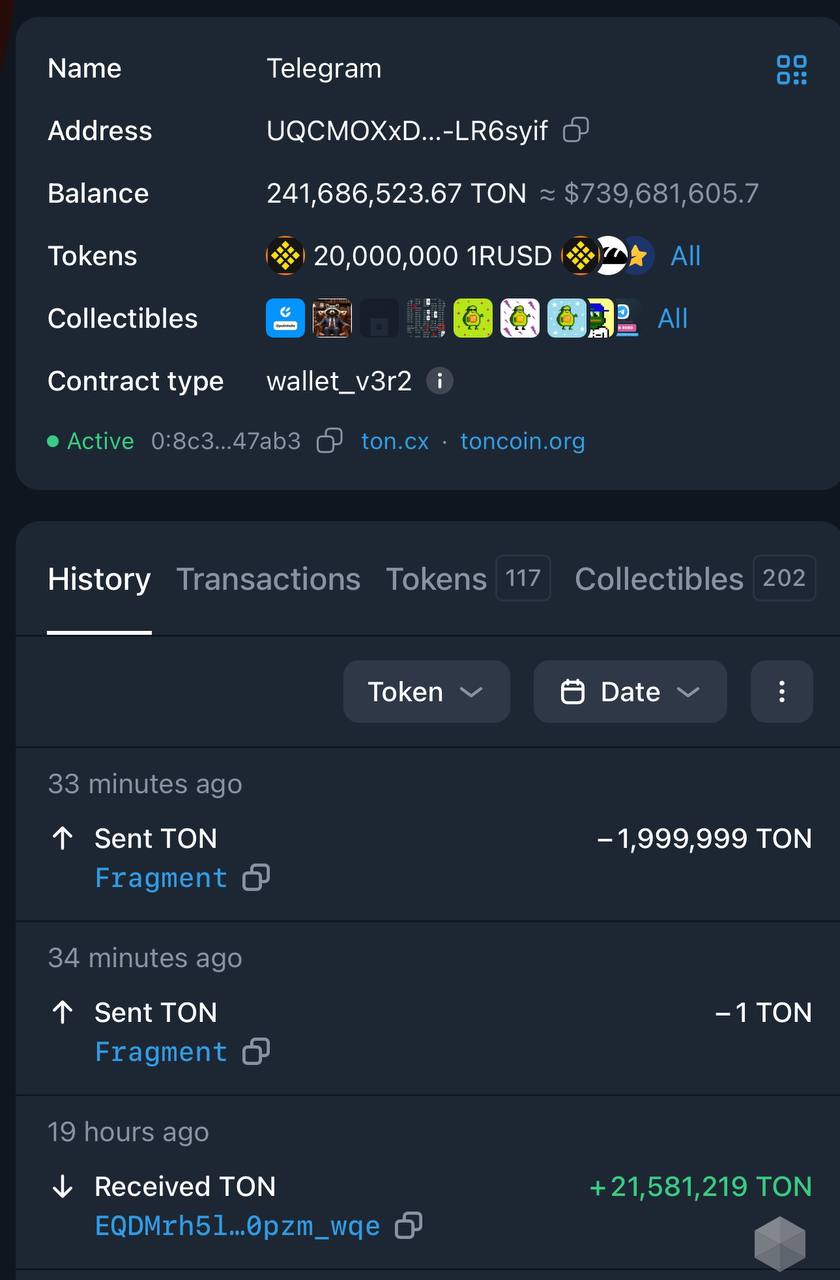Copy the Fragment address under -1,999,999 TON
This screenshot has width=840, height=1280.
(x=256, y=878)
